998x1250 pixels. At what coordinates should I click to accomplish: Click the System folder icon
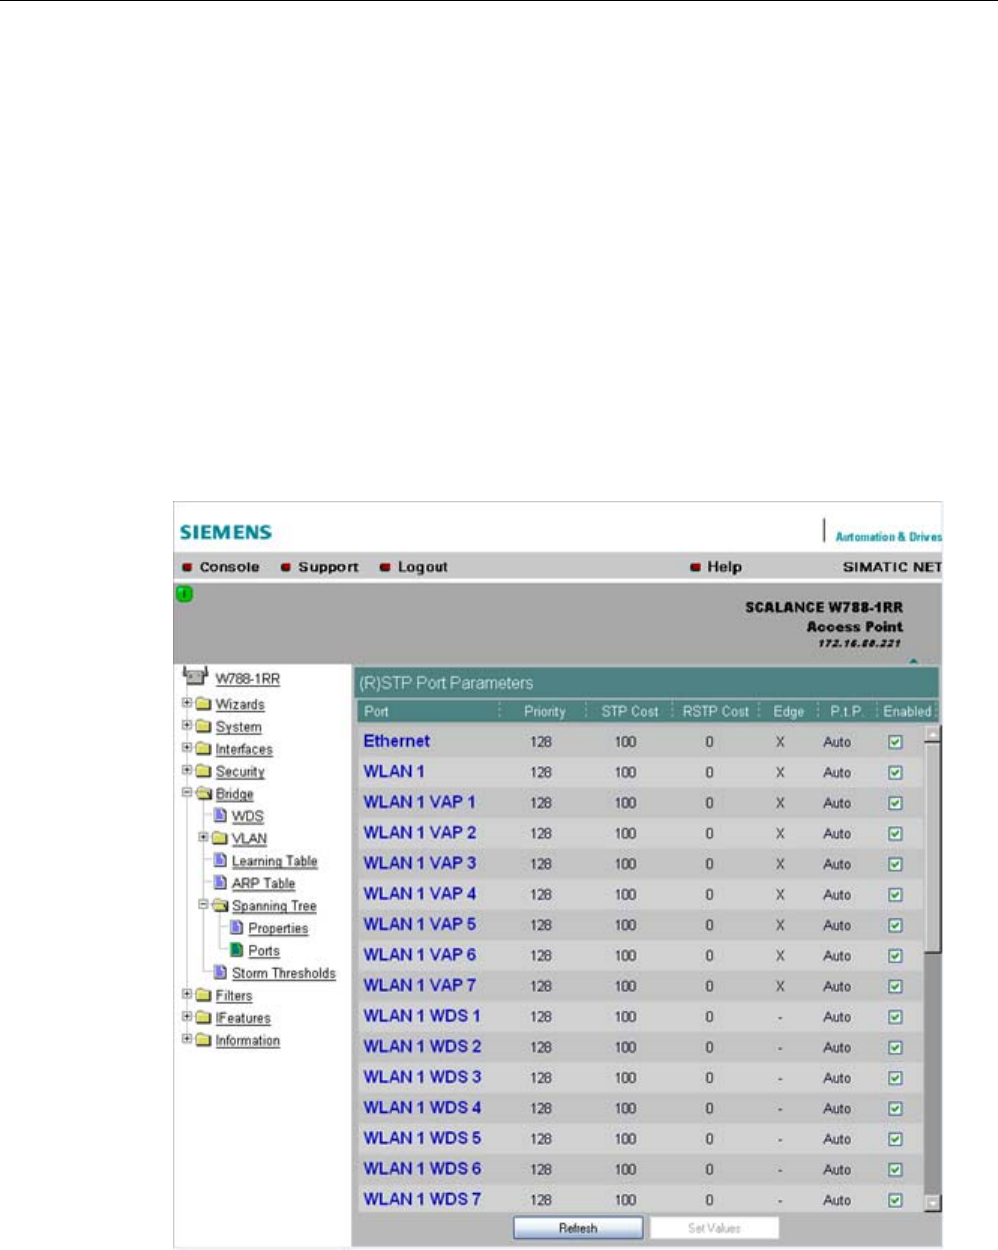pyautogui.click(x=204, y=727)
